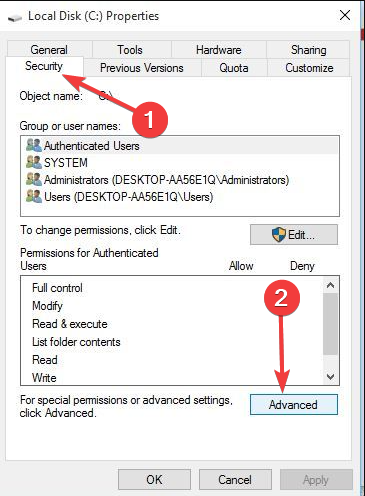Click the OK button
365x496 pixels.
[x=154, y=480]
